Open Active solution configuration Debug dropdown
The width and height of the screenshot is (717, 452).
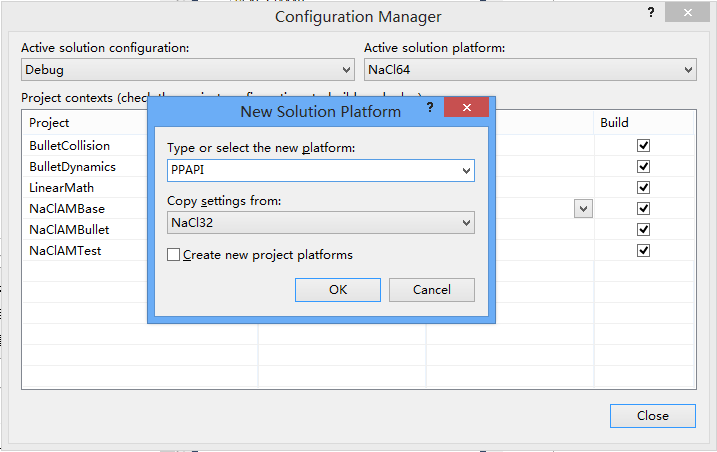tap(346, 70)
